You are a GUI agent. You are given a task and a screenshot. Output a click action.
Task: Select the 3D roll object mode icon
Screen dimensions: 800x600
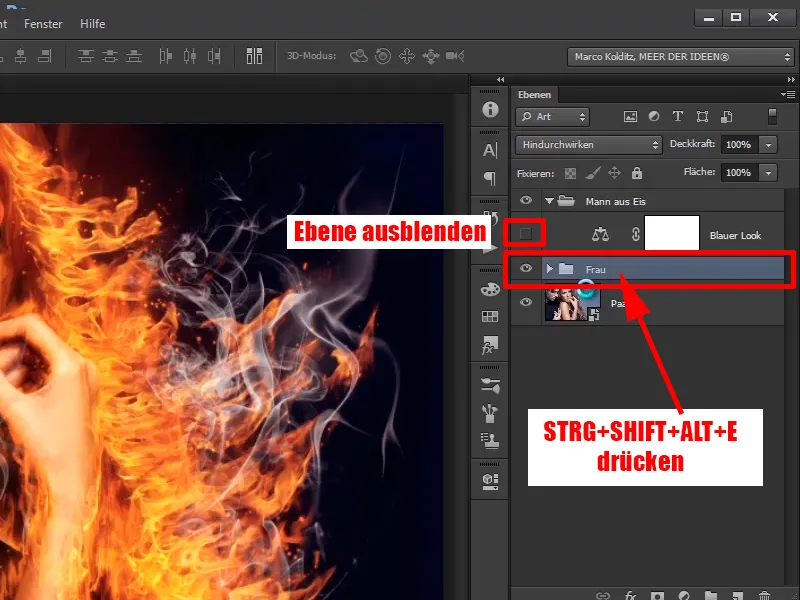(383, 56)
